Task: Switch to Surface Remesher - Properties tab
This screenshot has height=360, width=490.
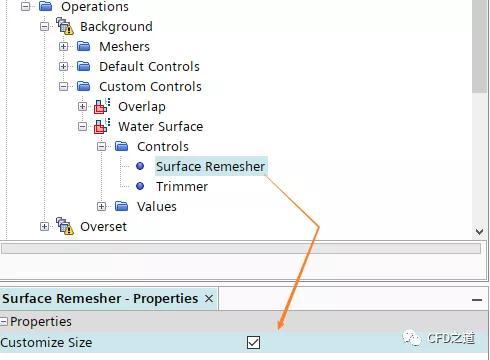Action: point(100,298)
